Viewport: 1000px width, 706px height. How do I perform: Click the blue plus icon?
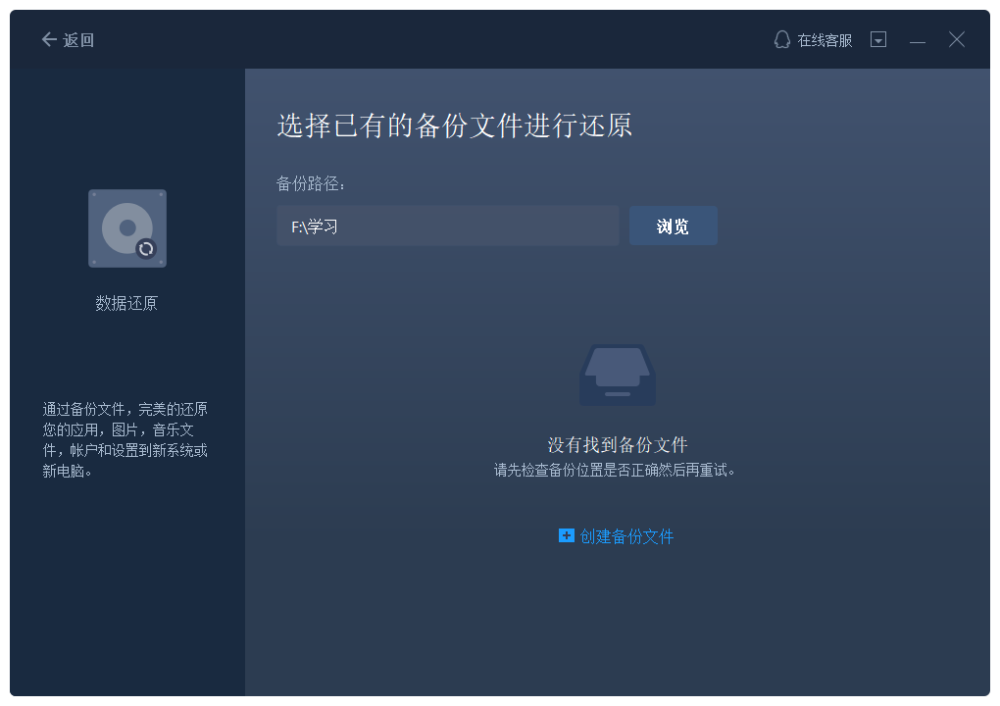coord(566,535)
